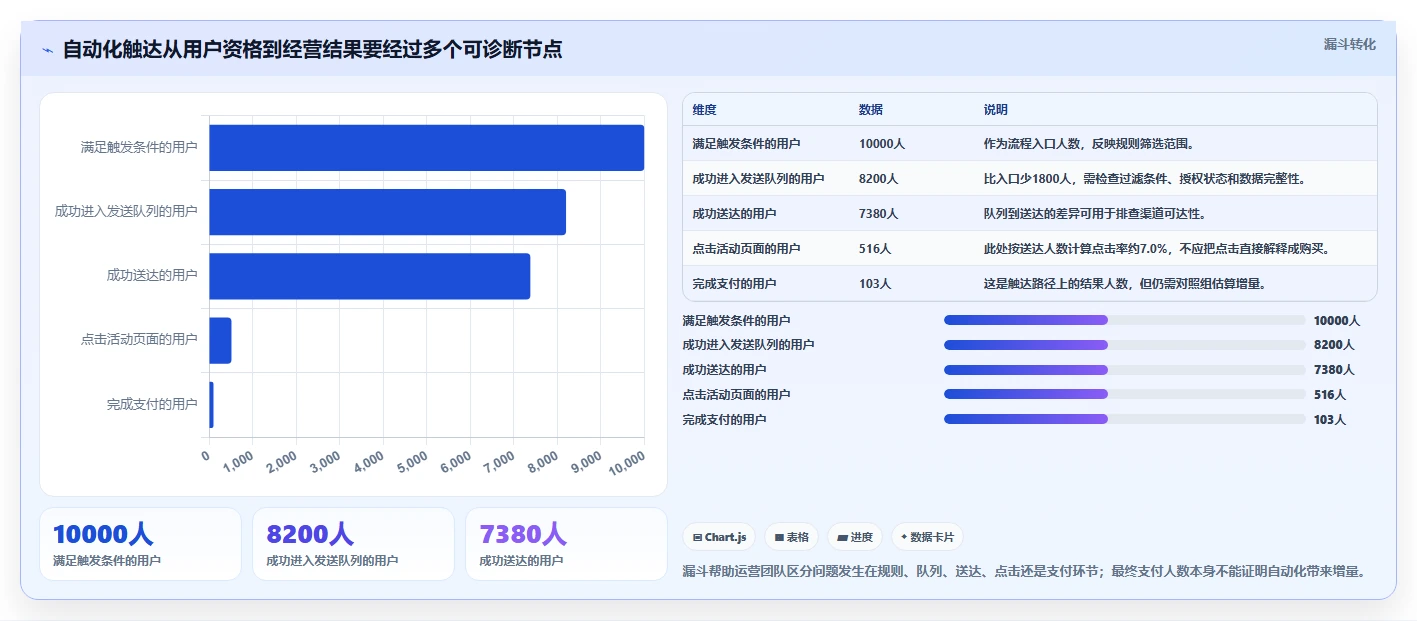Click the 进度 tag
Viewport: 1417px width, 621px height.
[855, 537]
